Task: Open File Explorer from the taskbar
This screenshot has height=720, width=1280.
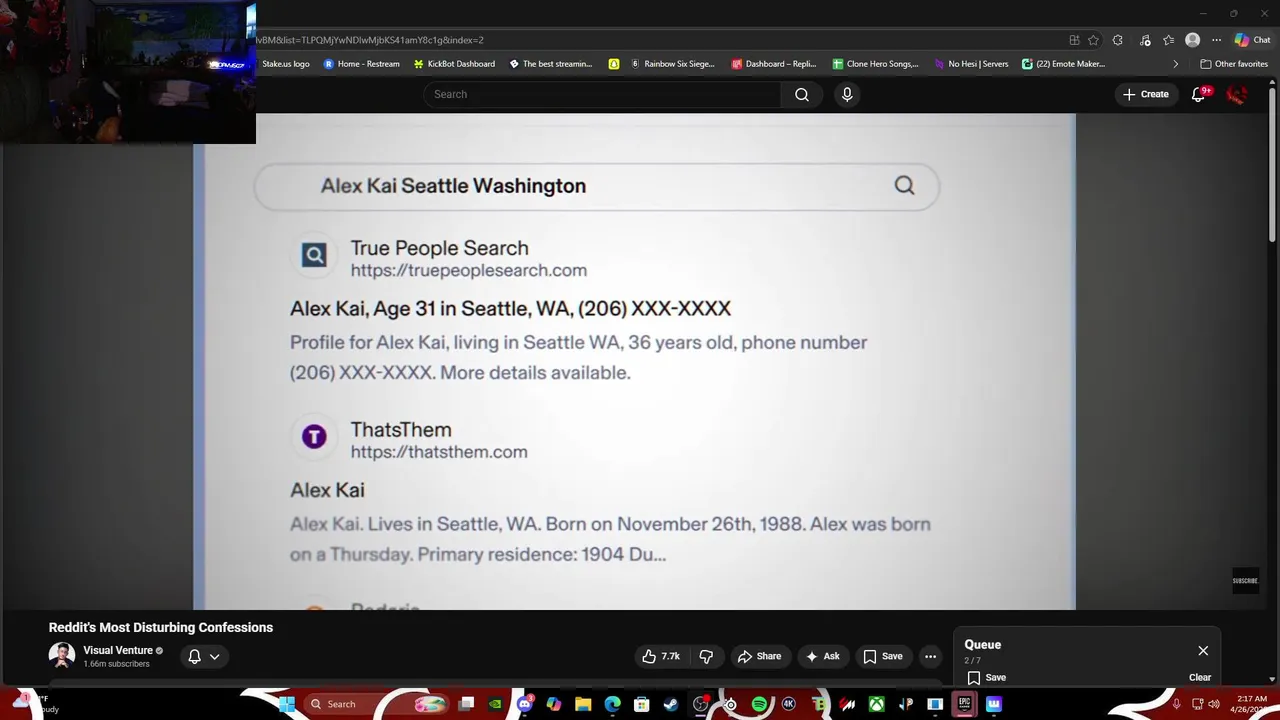Action: click(x=583, y=704)
